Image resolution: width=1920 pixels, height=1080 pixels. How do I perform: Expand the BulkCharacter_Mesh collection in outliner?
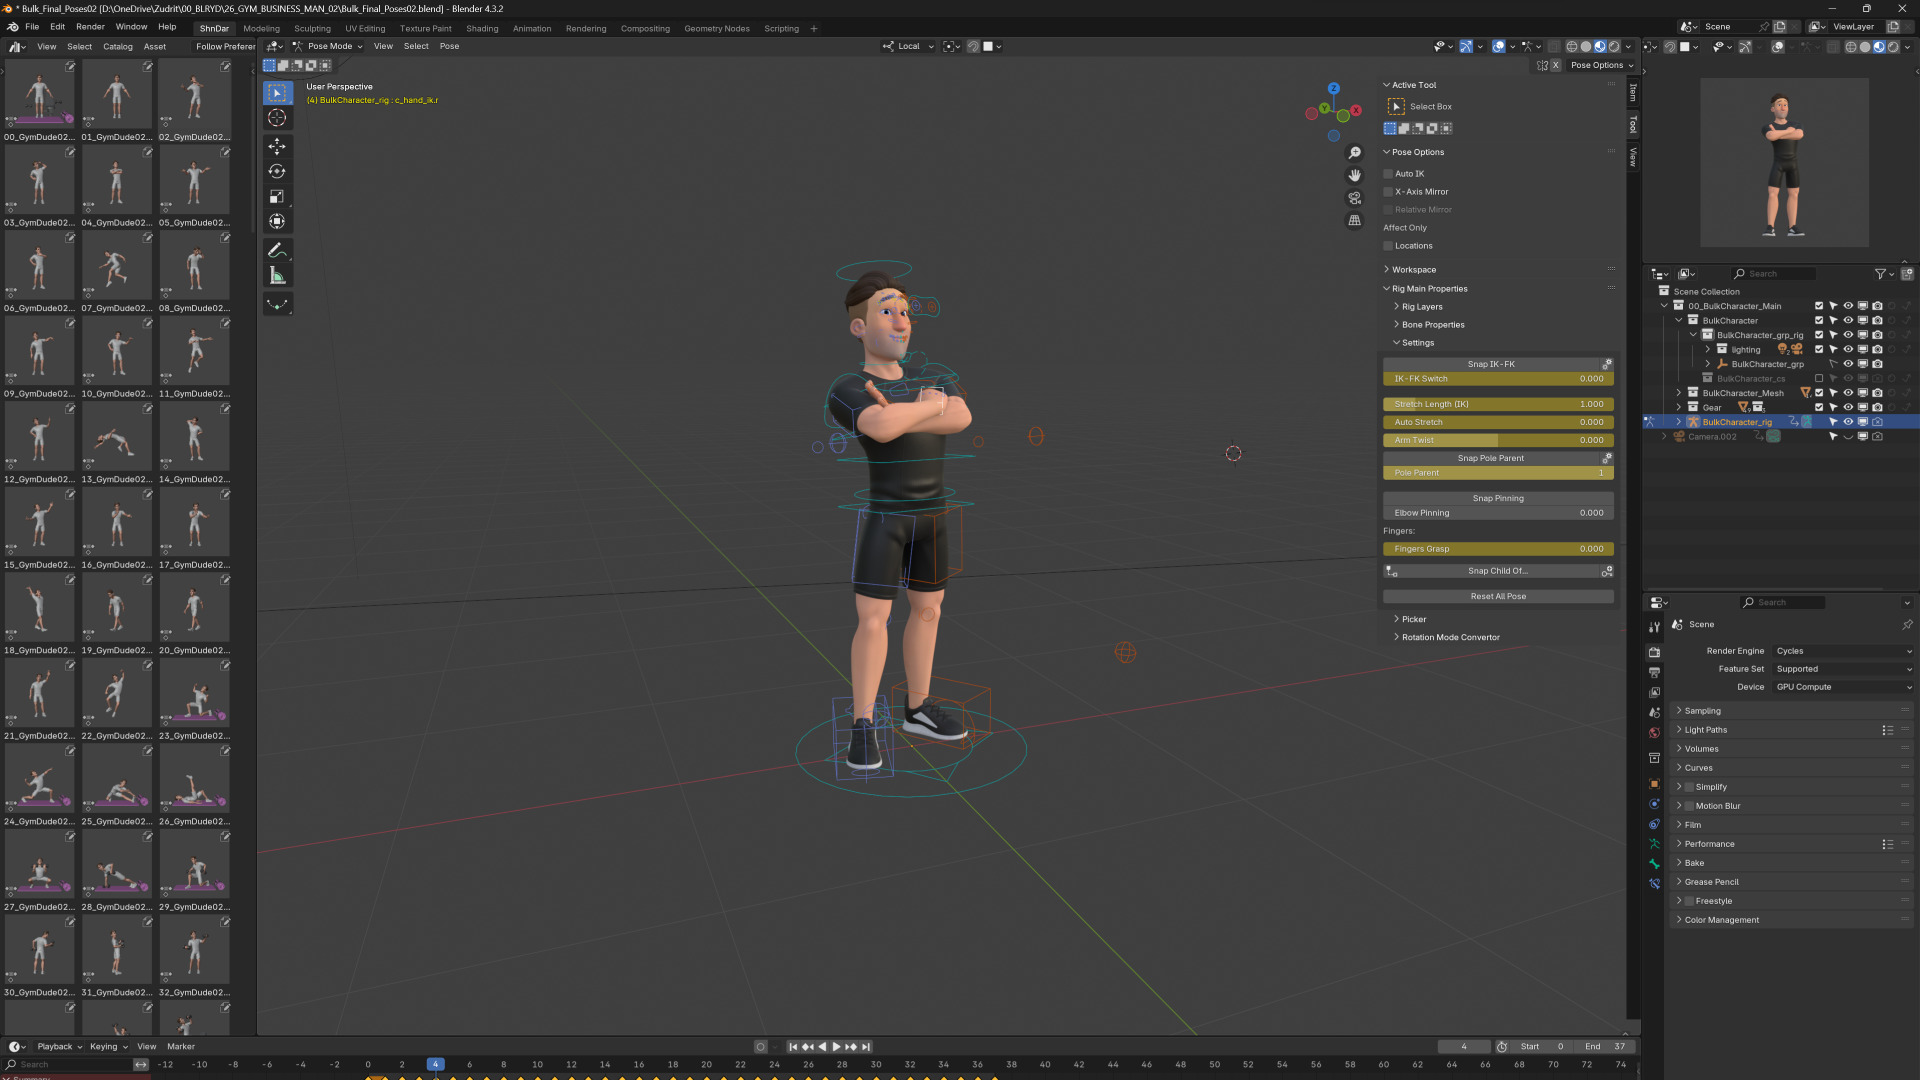point(1678,393)
